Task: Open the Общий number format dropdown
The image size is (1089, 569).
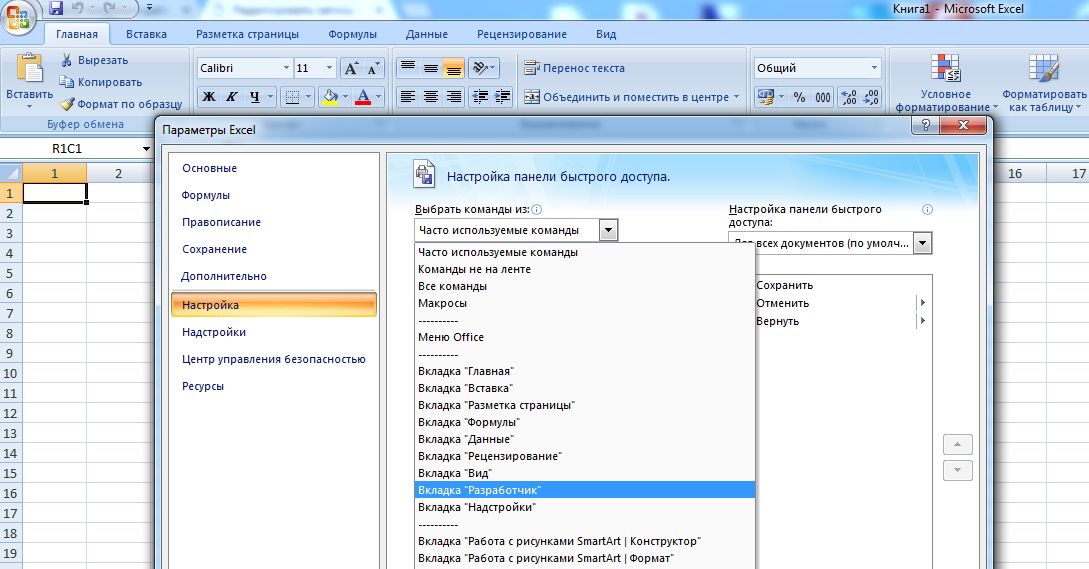Action: pyautogui.click(x=874, y=68)
